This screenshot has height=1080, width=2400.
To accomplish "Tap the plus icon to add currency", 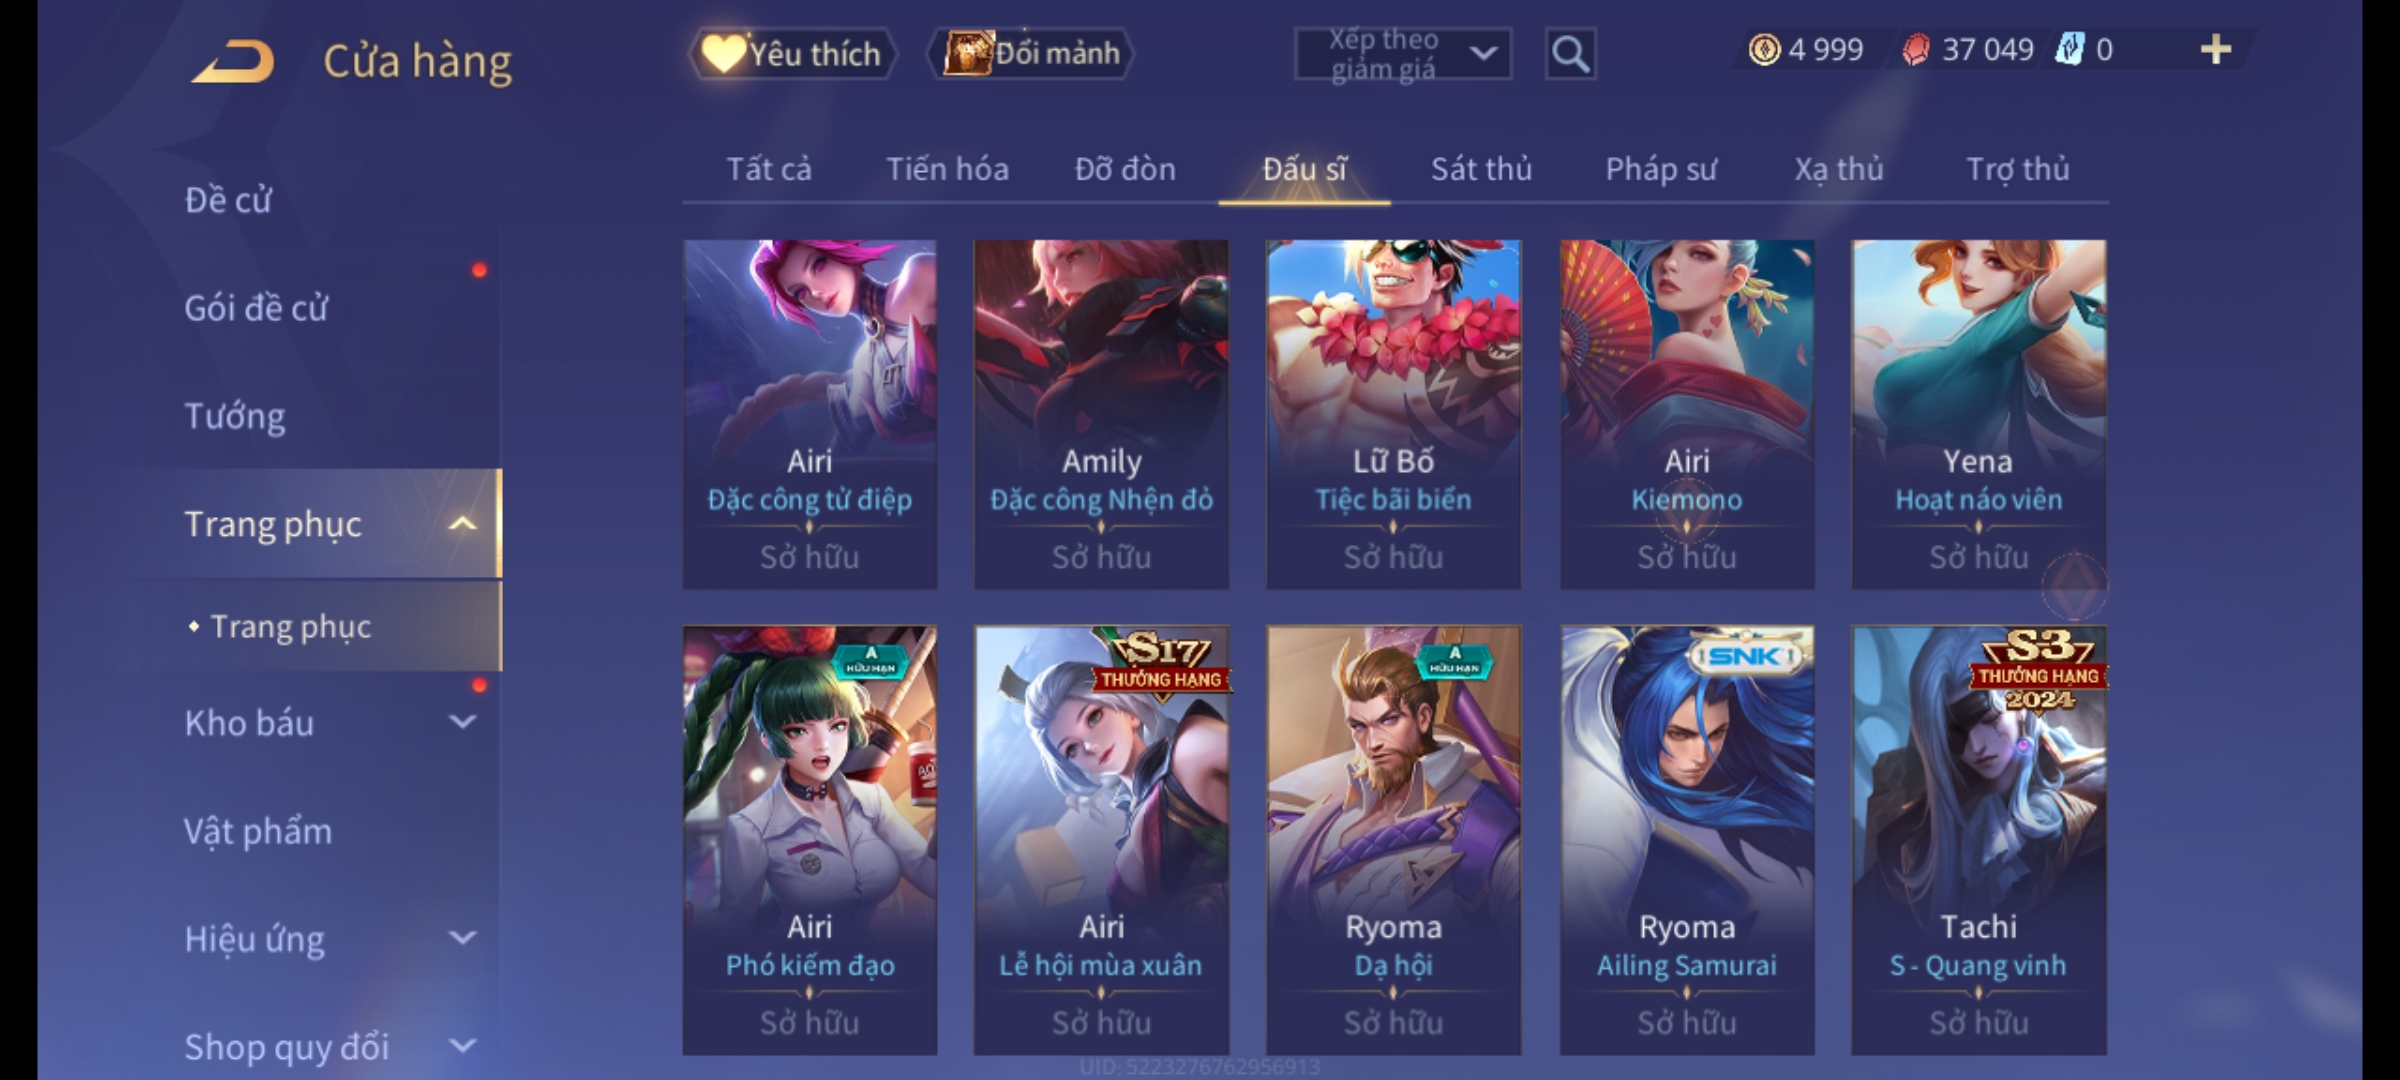I will (x=2216, y=50).
